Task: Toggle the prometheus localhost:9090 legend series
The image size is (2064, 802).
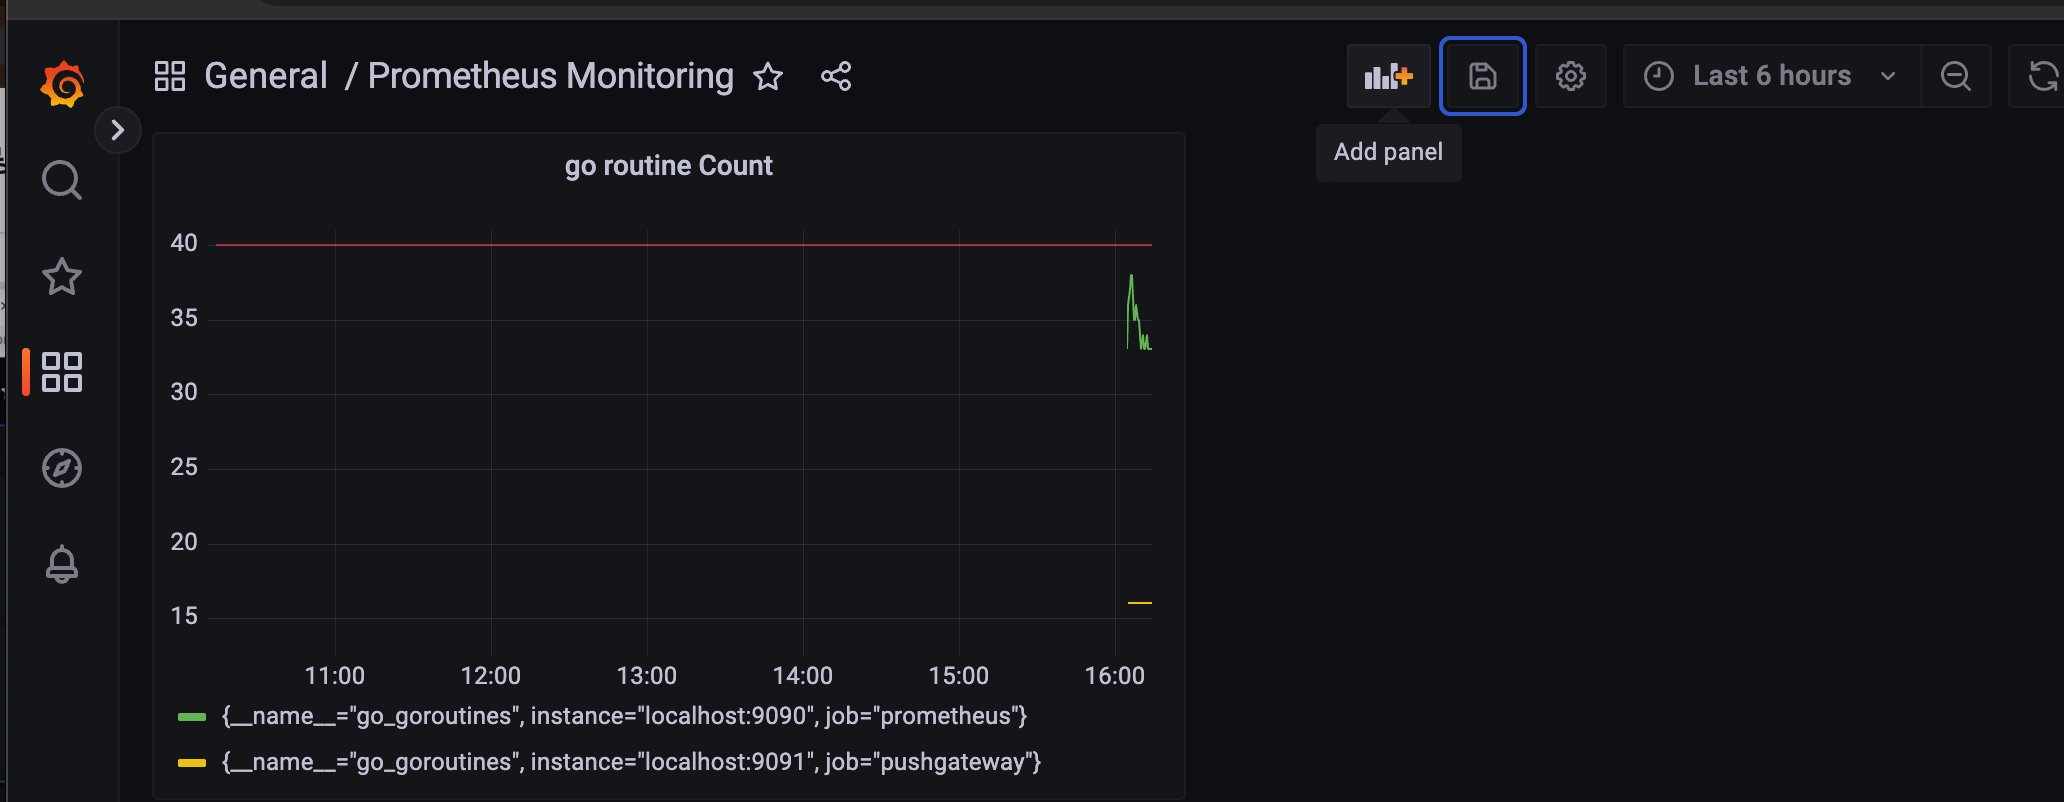Action: [624, 716]
